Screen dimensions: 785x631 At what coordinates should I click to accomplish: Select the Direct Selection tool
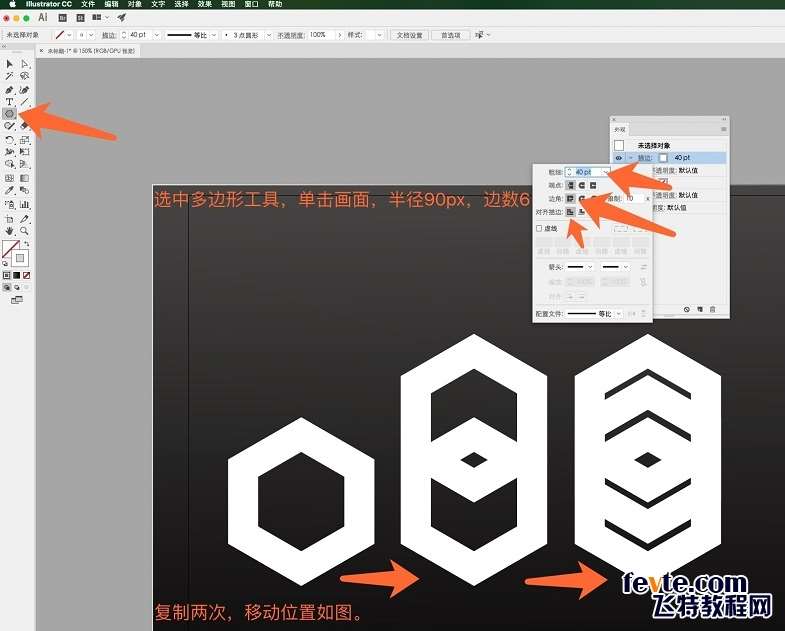25,64
